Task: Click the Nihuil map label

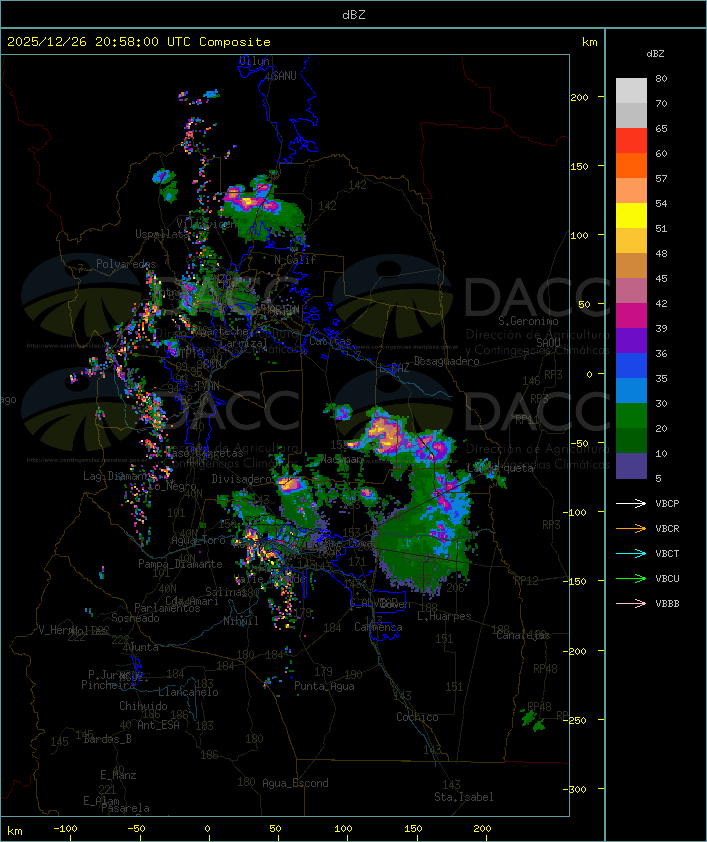Action: 241,621
